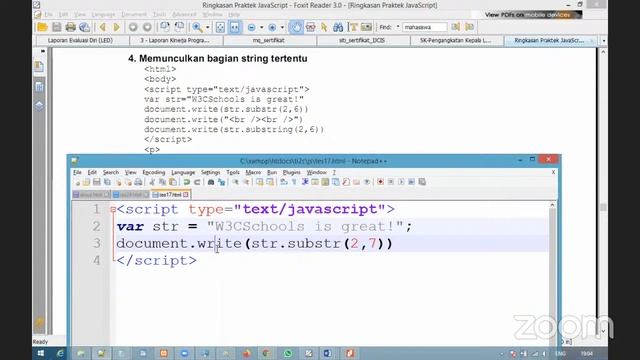Click the Foxit fit page icon
640x360 pixels.
click(220, 27)
